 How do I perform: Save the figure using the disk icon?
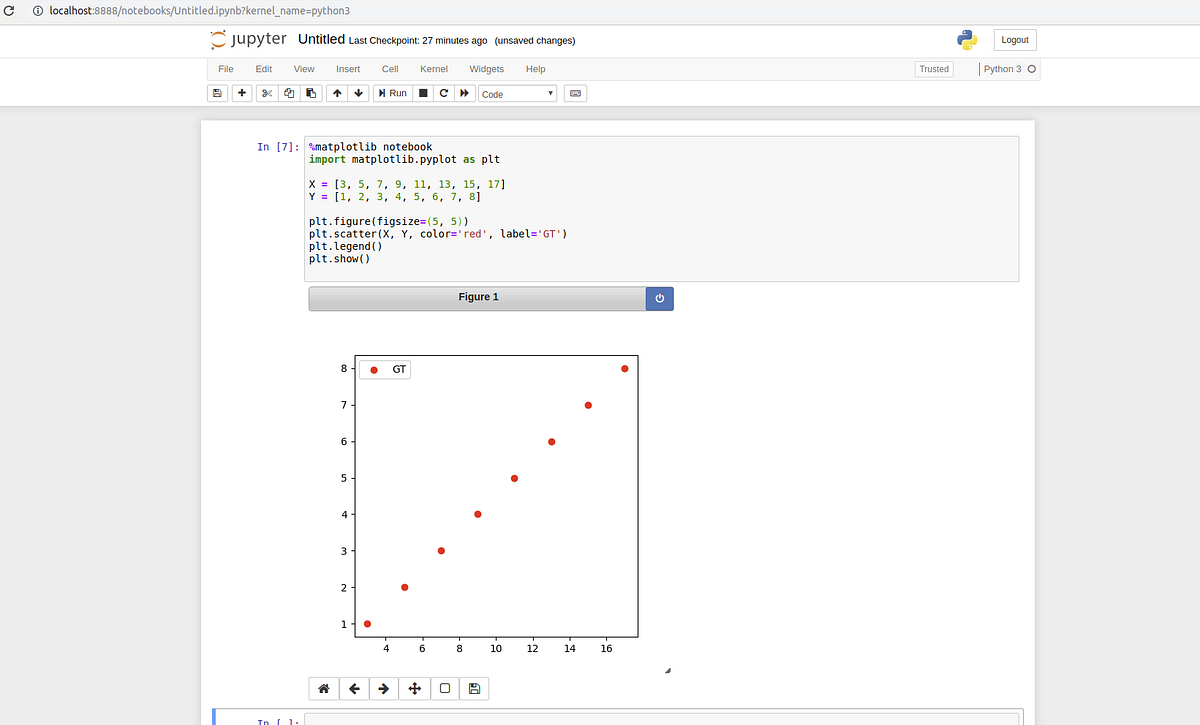pos(474,688)
